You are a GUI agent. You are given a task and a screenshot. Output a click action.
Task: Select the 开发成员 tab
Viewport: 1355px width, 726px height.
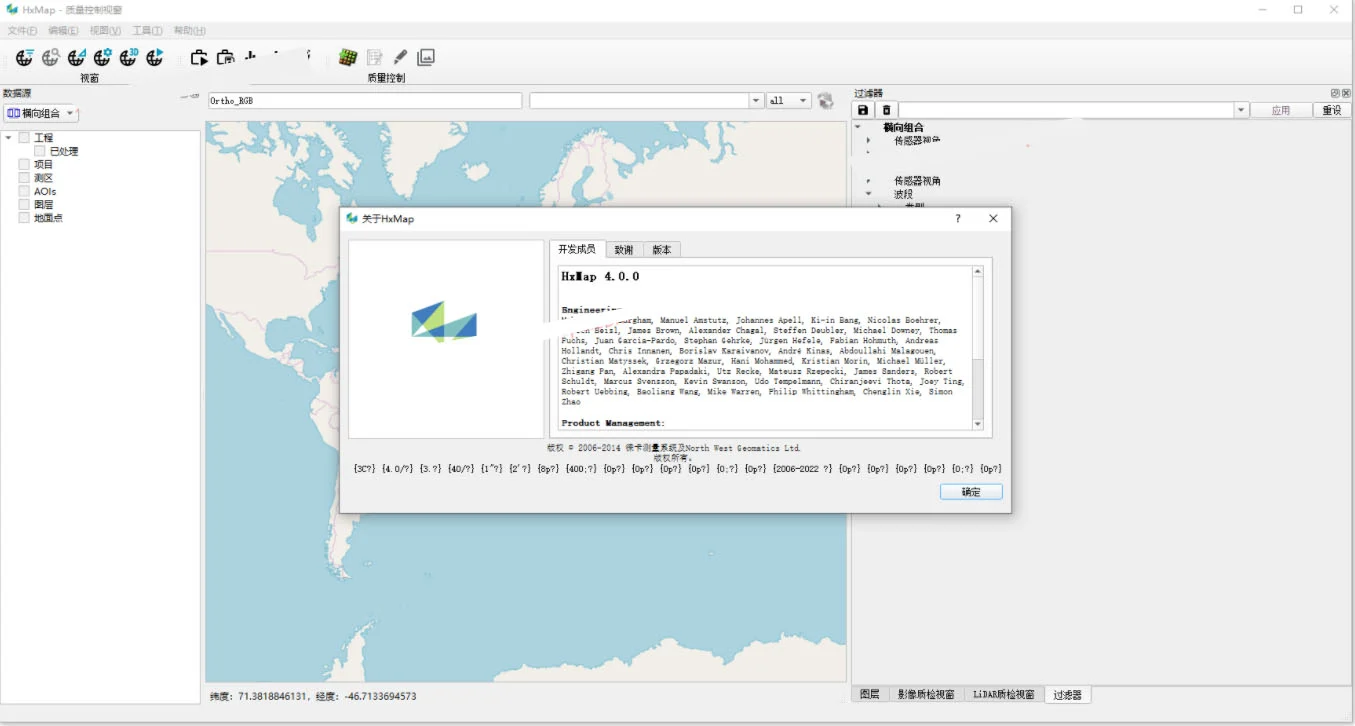tap(577, 248)
